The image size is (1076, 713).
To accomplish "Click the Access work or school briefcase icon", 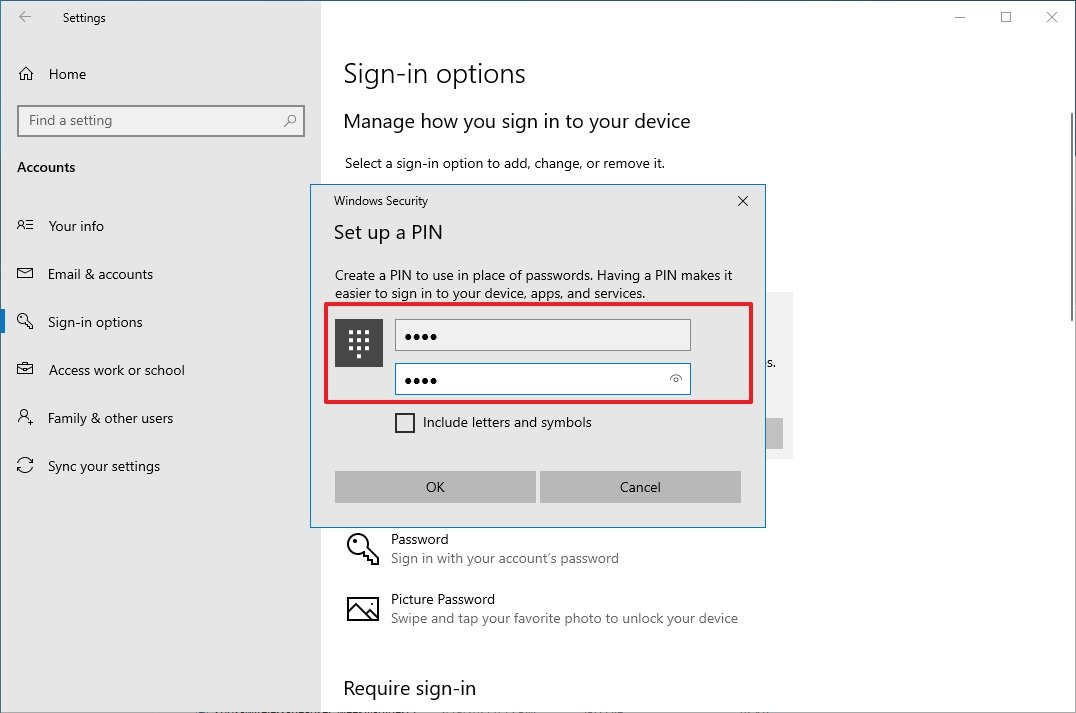I will (26, 370).
